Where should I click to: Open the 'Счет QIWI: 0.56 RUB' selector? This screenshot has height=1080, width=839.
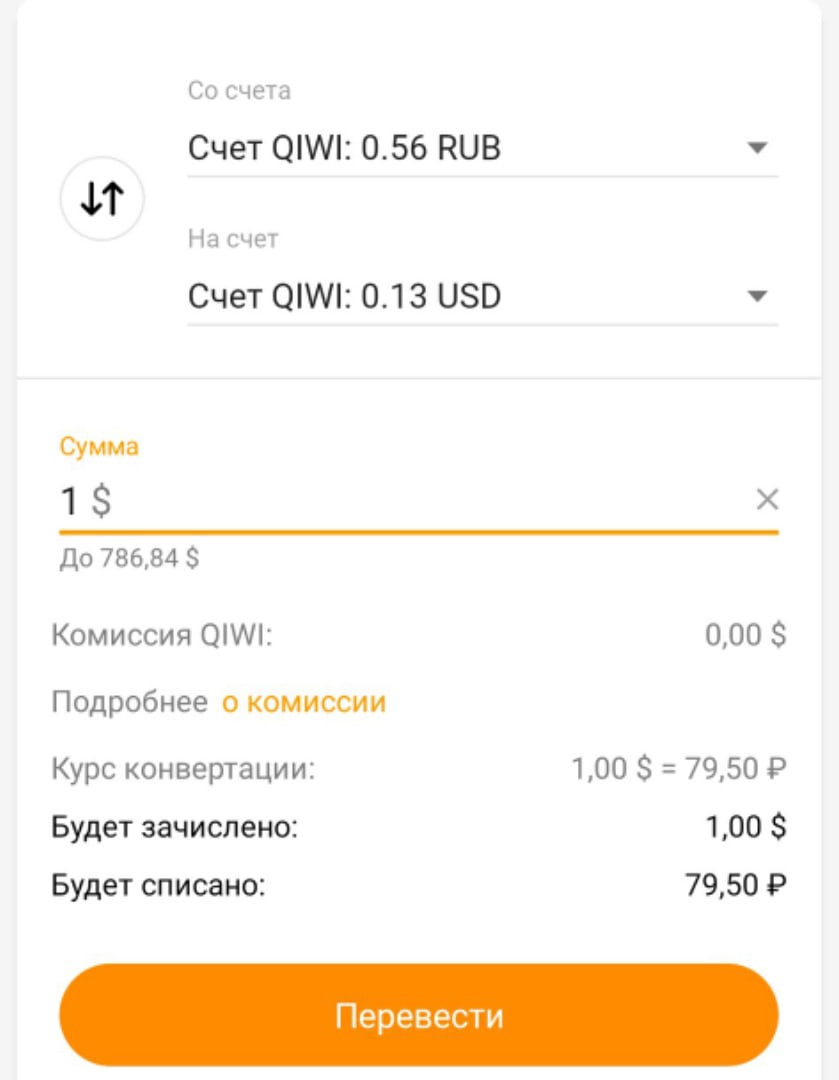[483, 148]
